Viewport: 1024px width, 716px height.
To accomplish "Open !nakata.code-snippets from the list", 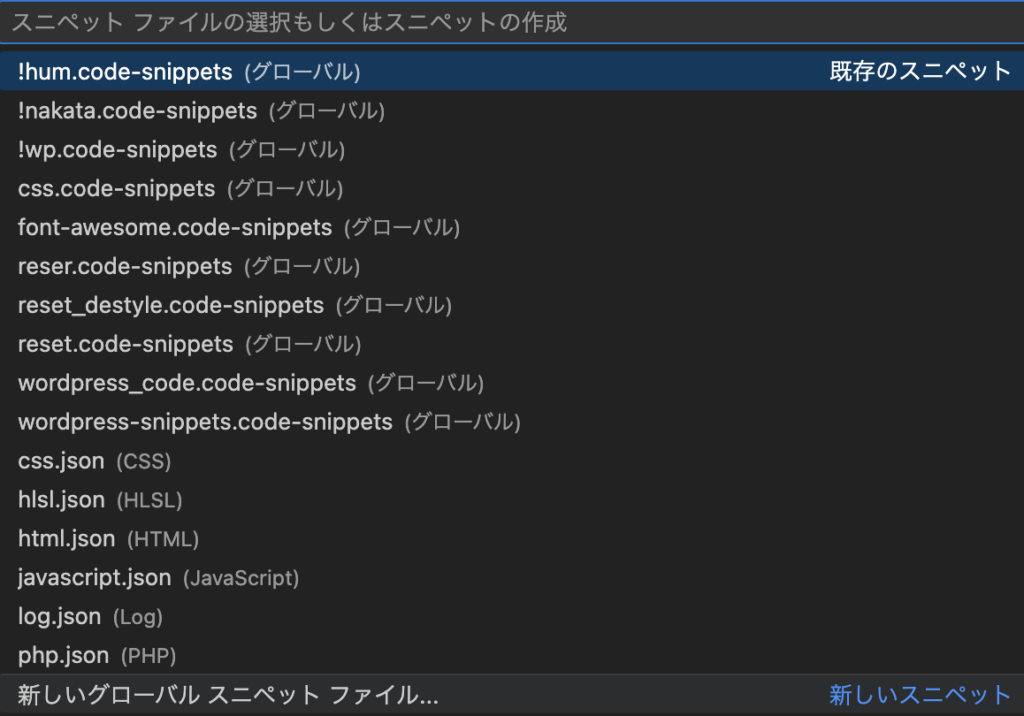I will point(137,111).
